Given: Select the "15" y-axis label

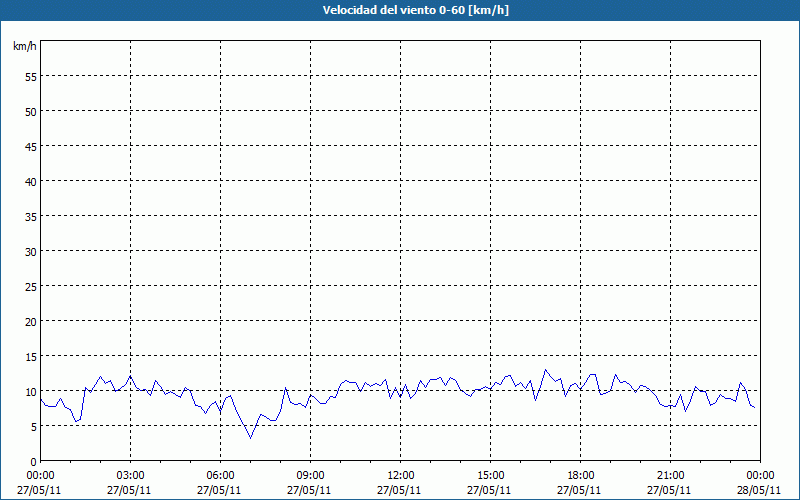Looking at the screenshot, I should (x=31, y=356).
